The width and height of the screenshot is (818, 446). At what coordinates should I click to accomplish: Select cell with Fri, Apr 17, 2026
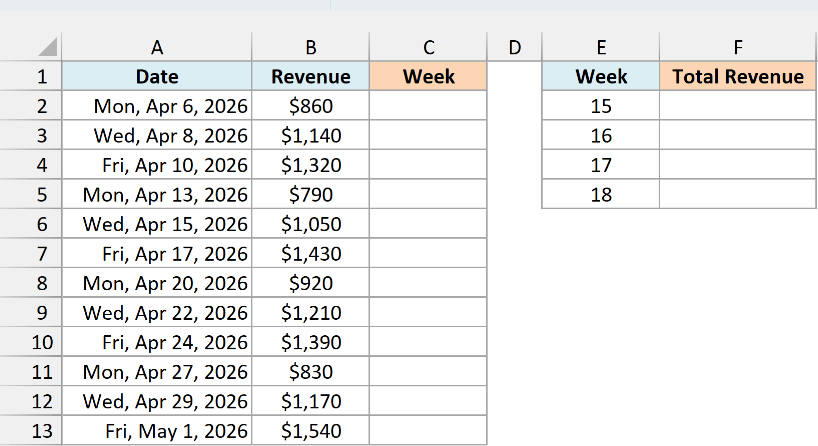(157, 254)
